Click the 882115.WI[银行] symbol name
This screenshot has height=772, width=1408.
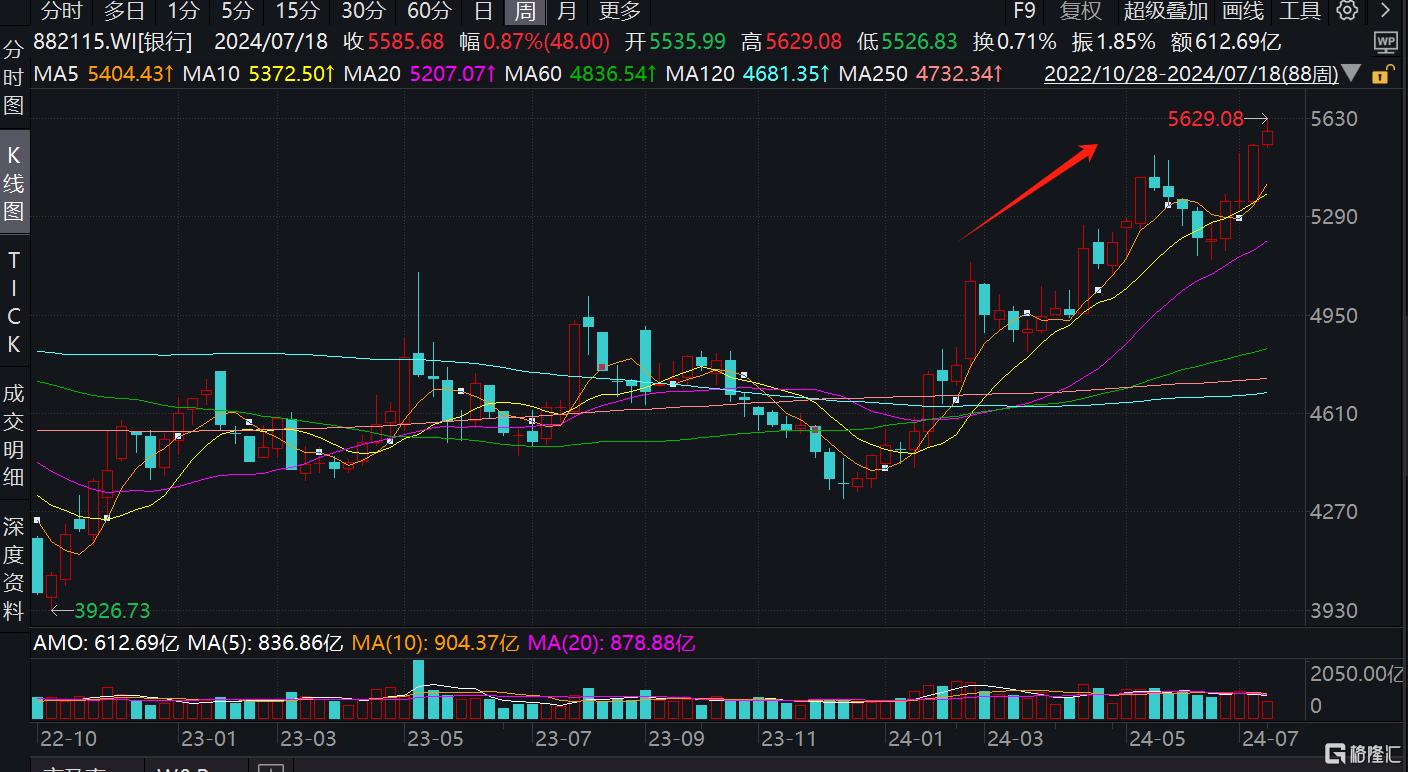tap(112, 42)
